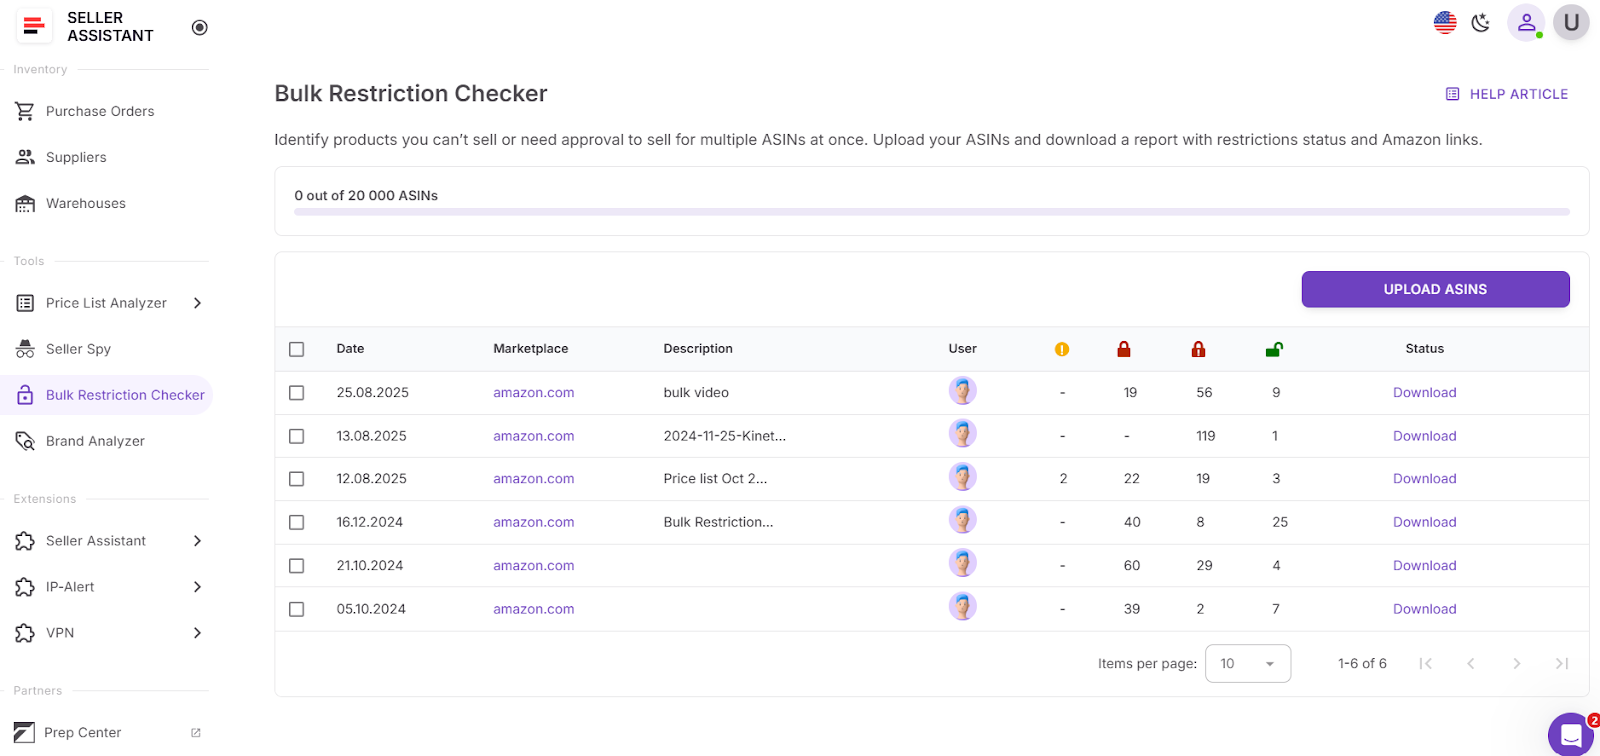Expand the VPN submenu chevron
Viewport: 1600px width, 756px height.
tap(197, 633)
